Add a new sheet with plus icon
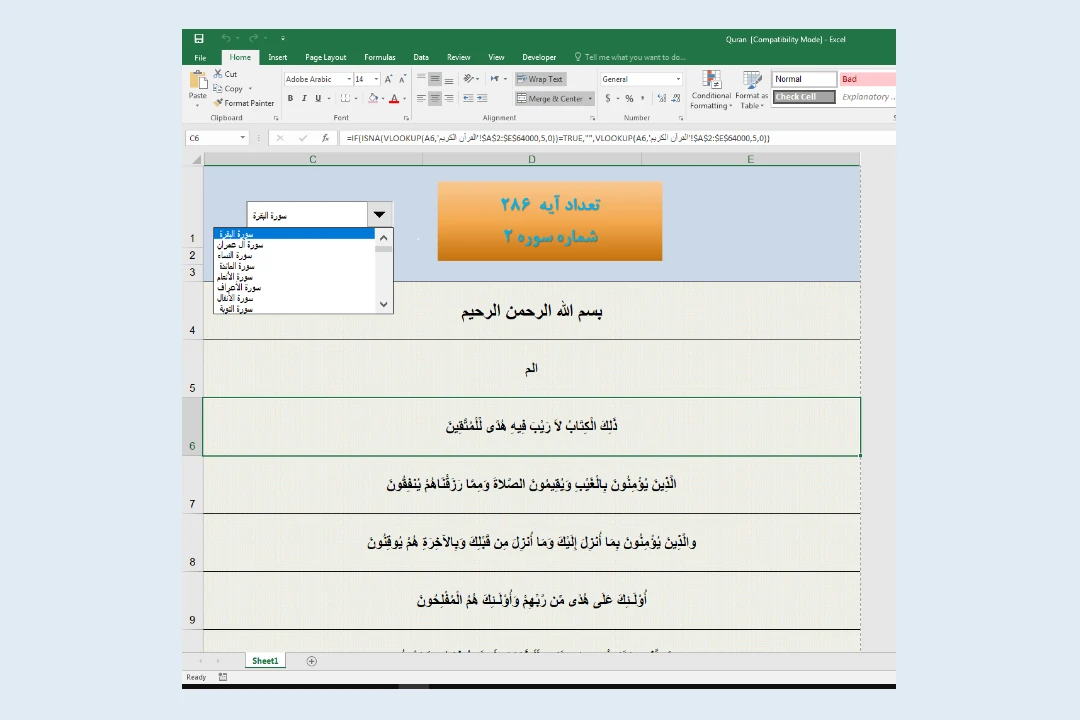 tap(311, 661)
